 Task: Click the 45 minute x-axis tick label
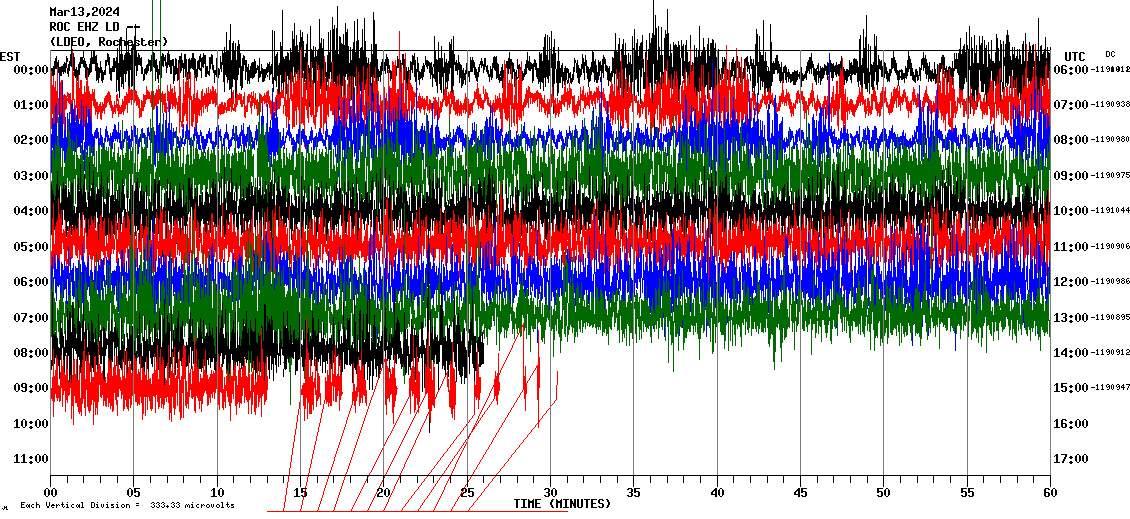click(x=800, y=493)
